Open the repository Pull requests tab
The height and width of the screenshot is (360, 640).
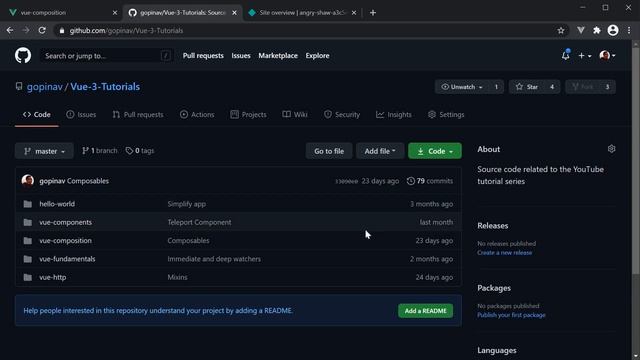pyautogui.click(x=138, y=115)
